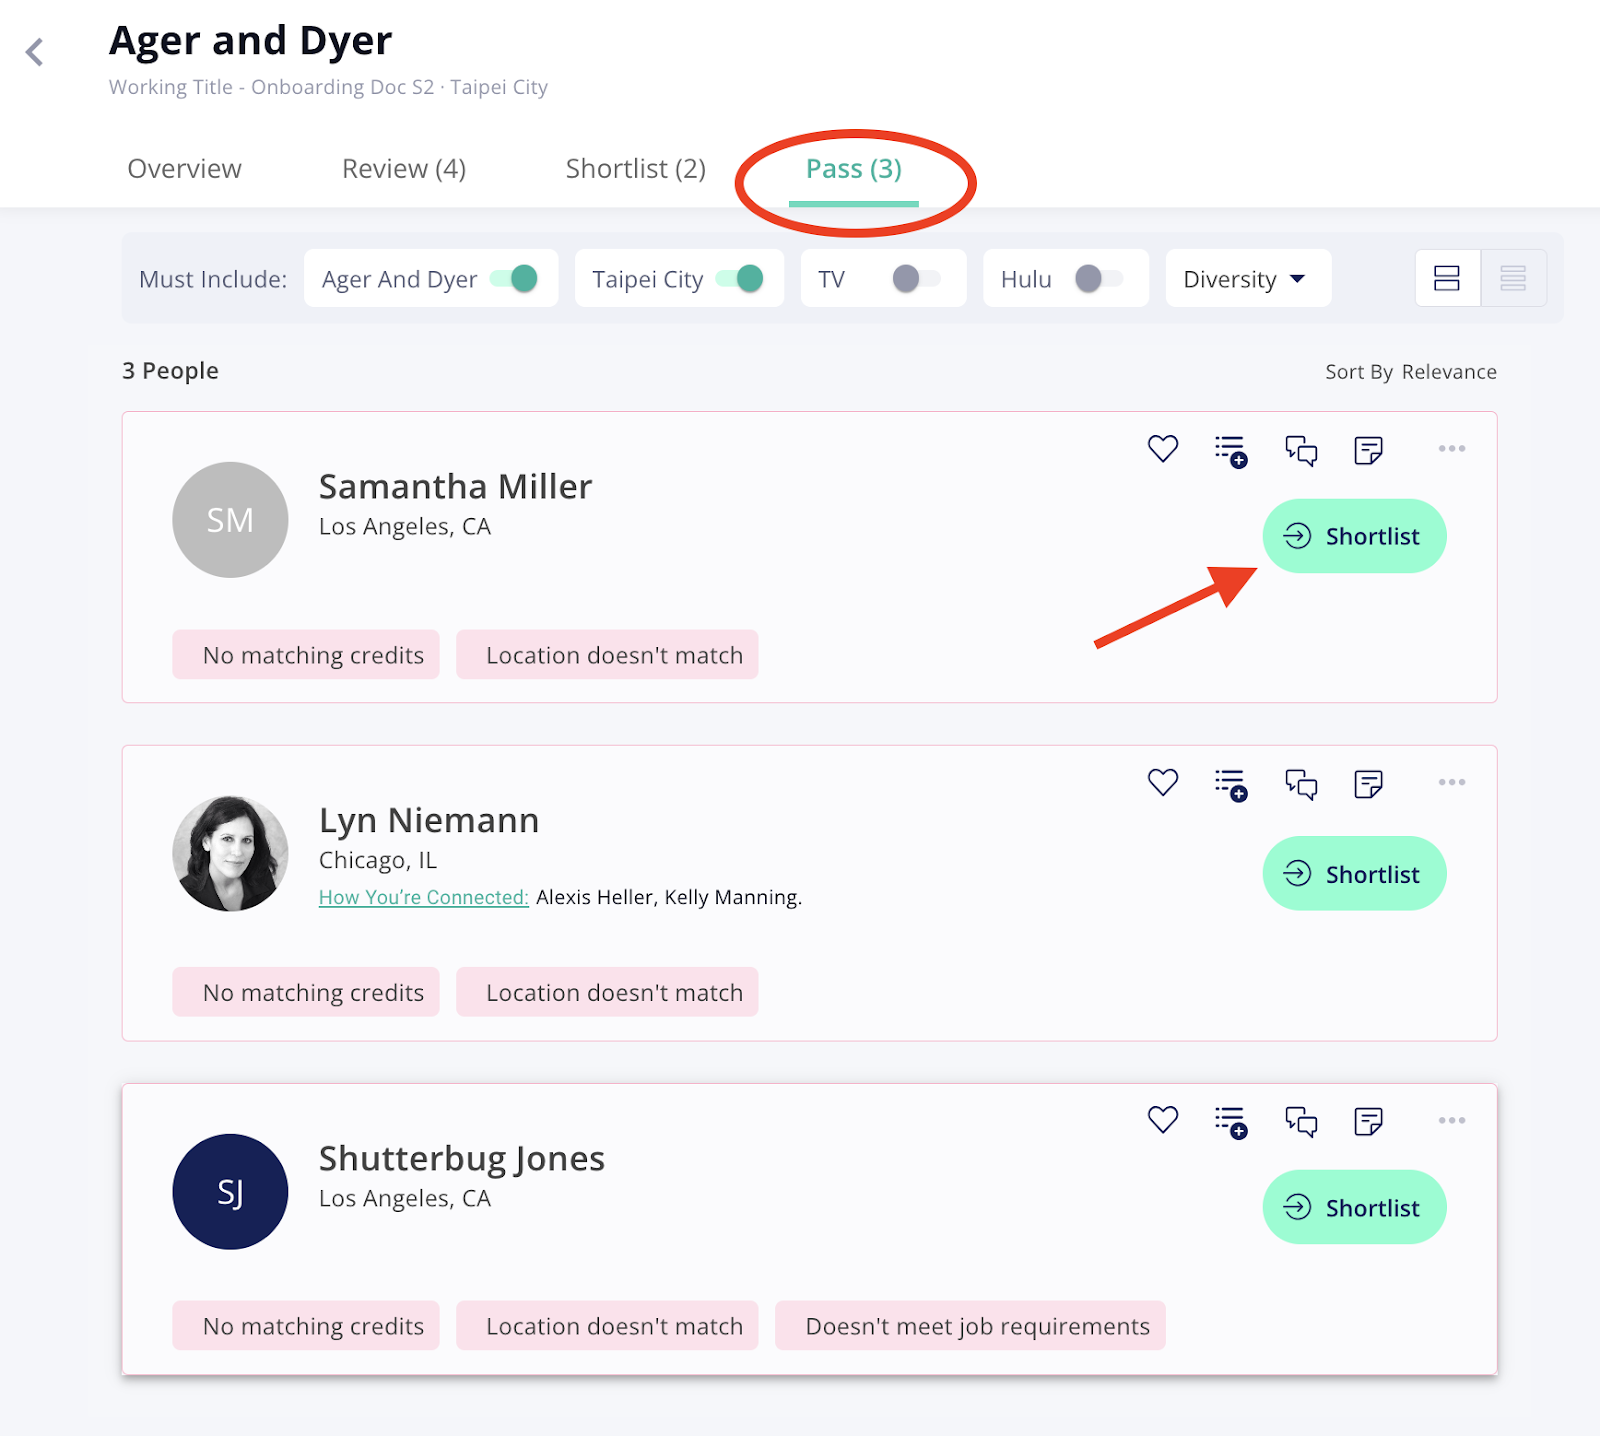Add Shutterbug Jones to a list
1600x1436 pixels.
pyautogui.click(x=1231, y=1122)
